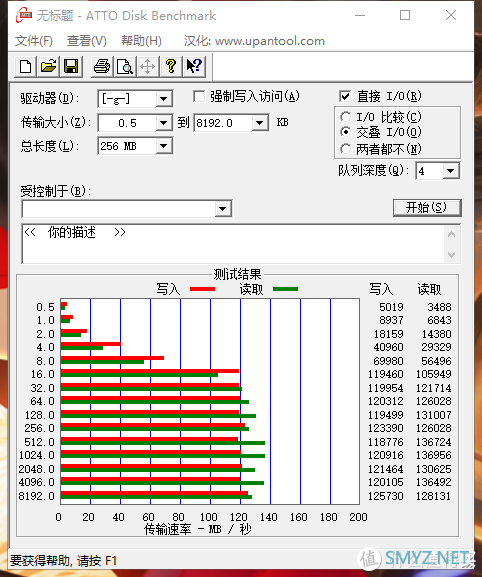Close the ATTO Disk Benchmark window
482x577 pixels.
[451, 15]
